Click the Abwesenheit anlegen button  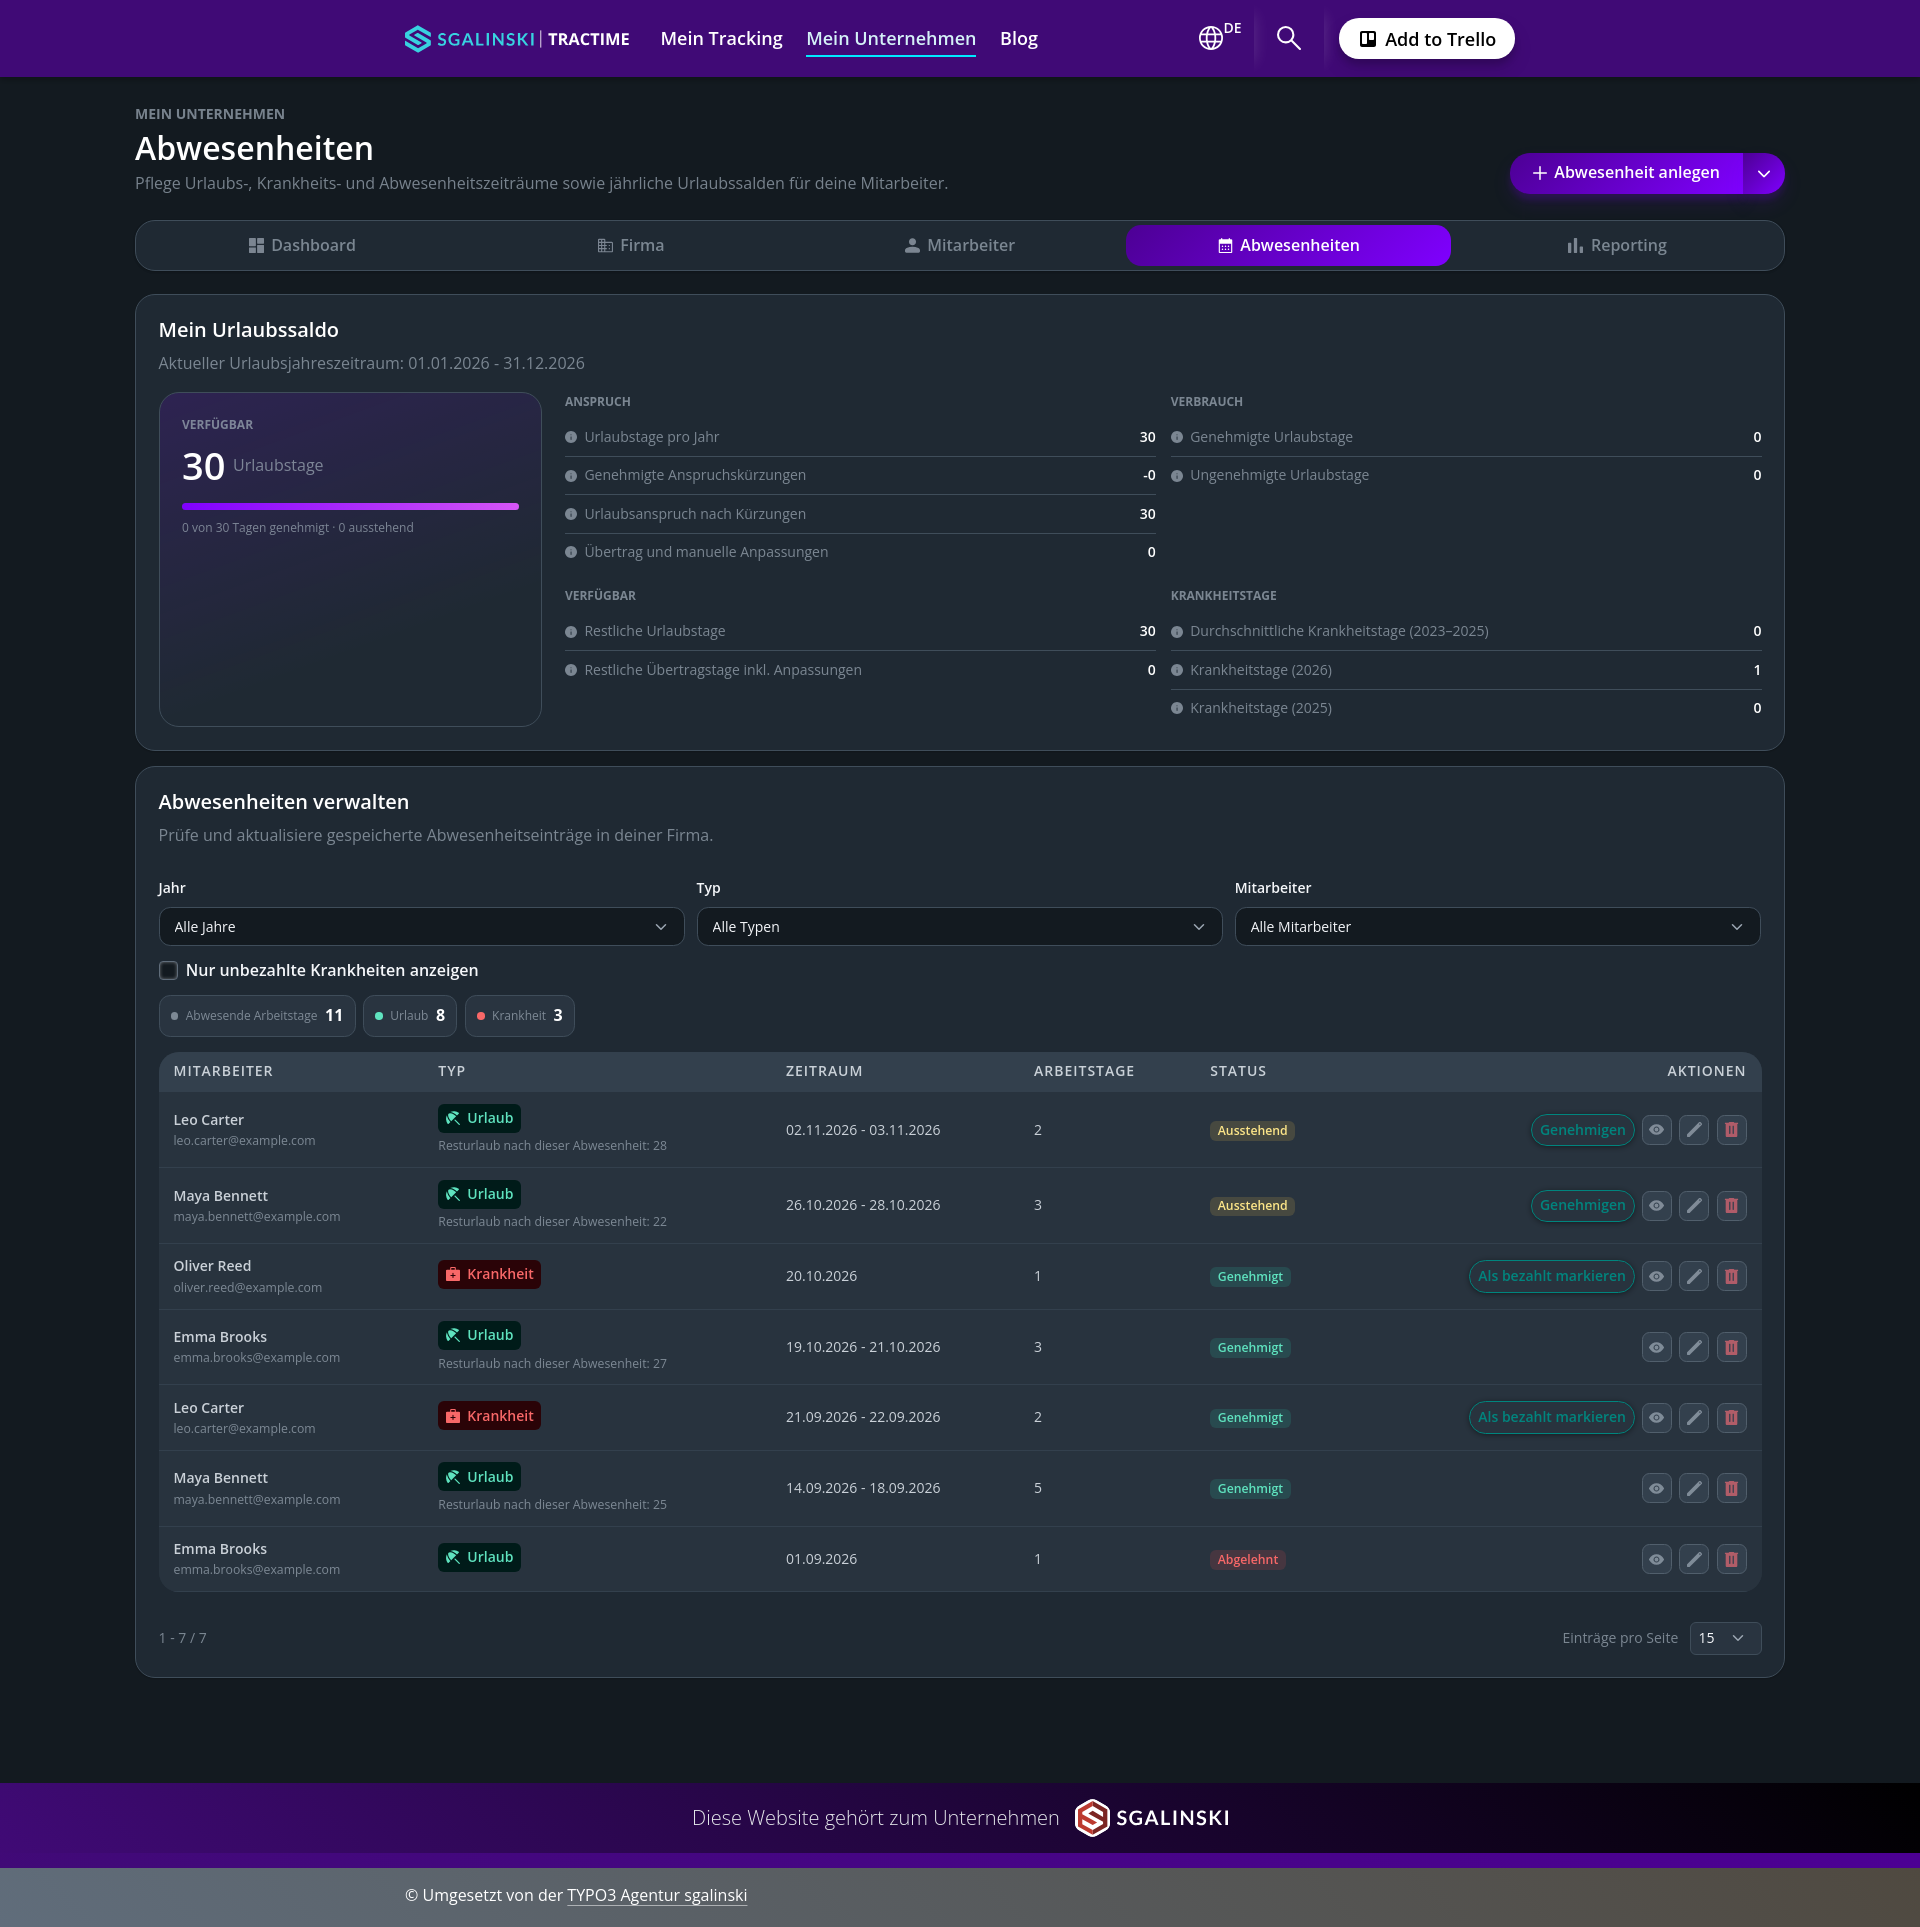[1626, 173]
